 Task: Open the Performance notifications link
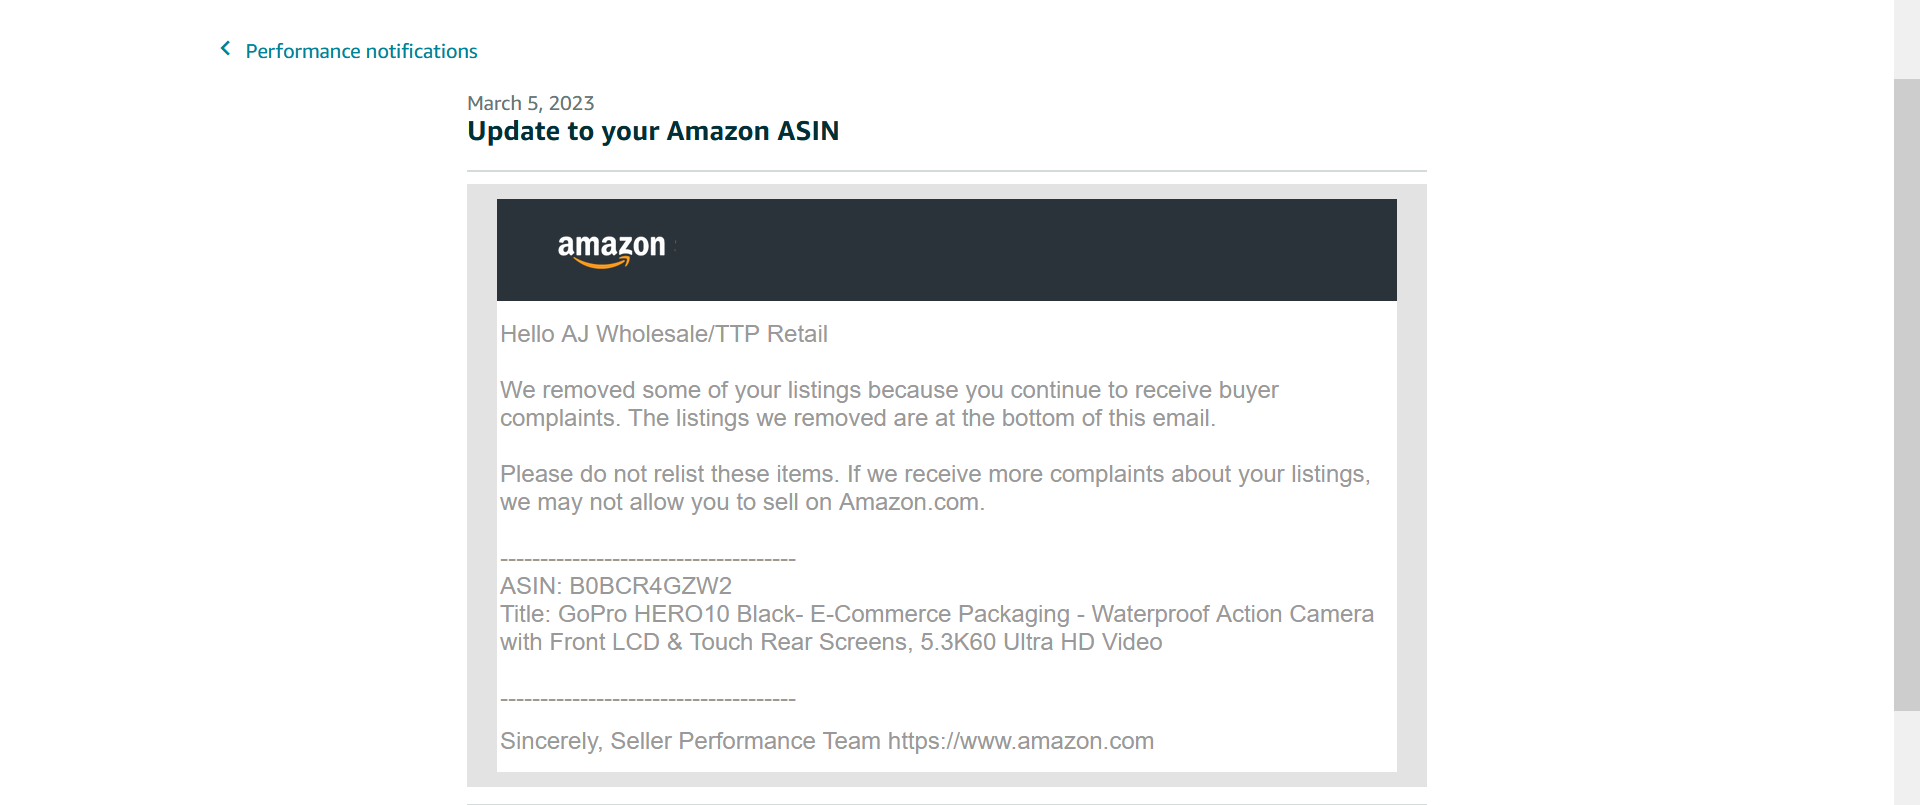361,51
